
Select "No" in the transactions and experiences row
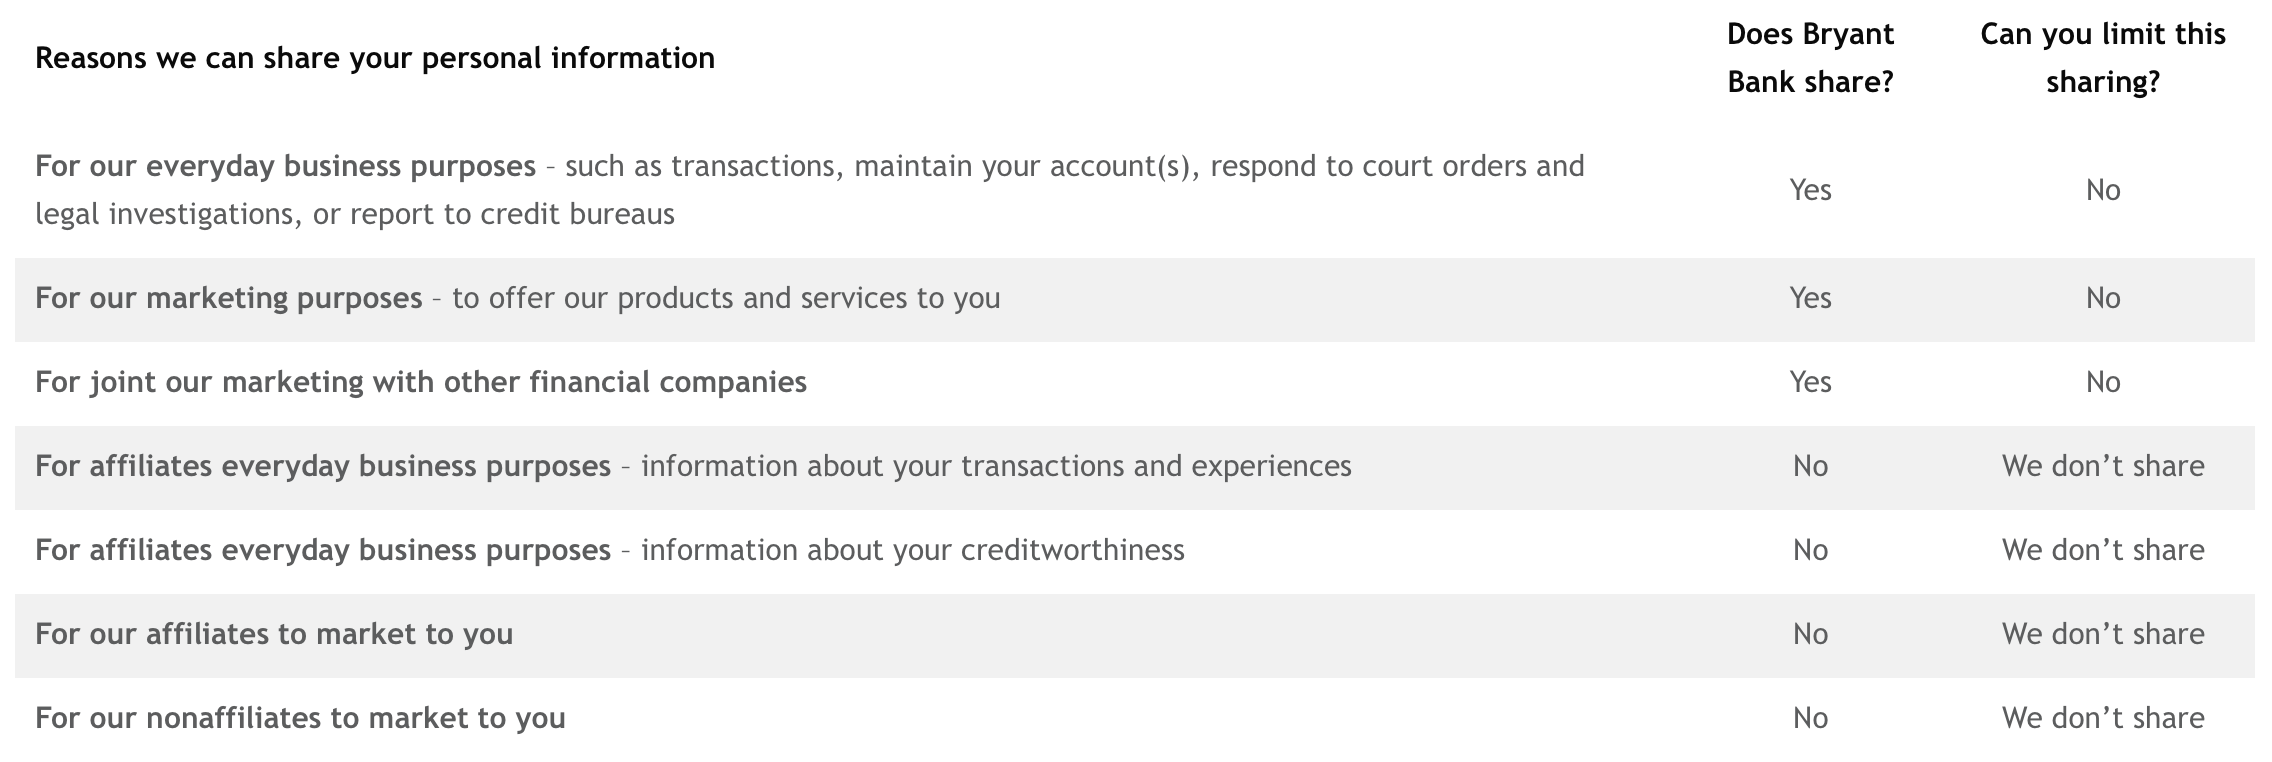pos(1810,466)
